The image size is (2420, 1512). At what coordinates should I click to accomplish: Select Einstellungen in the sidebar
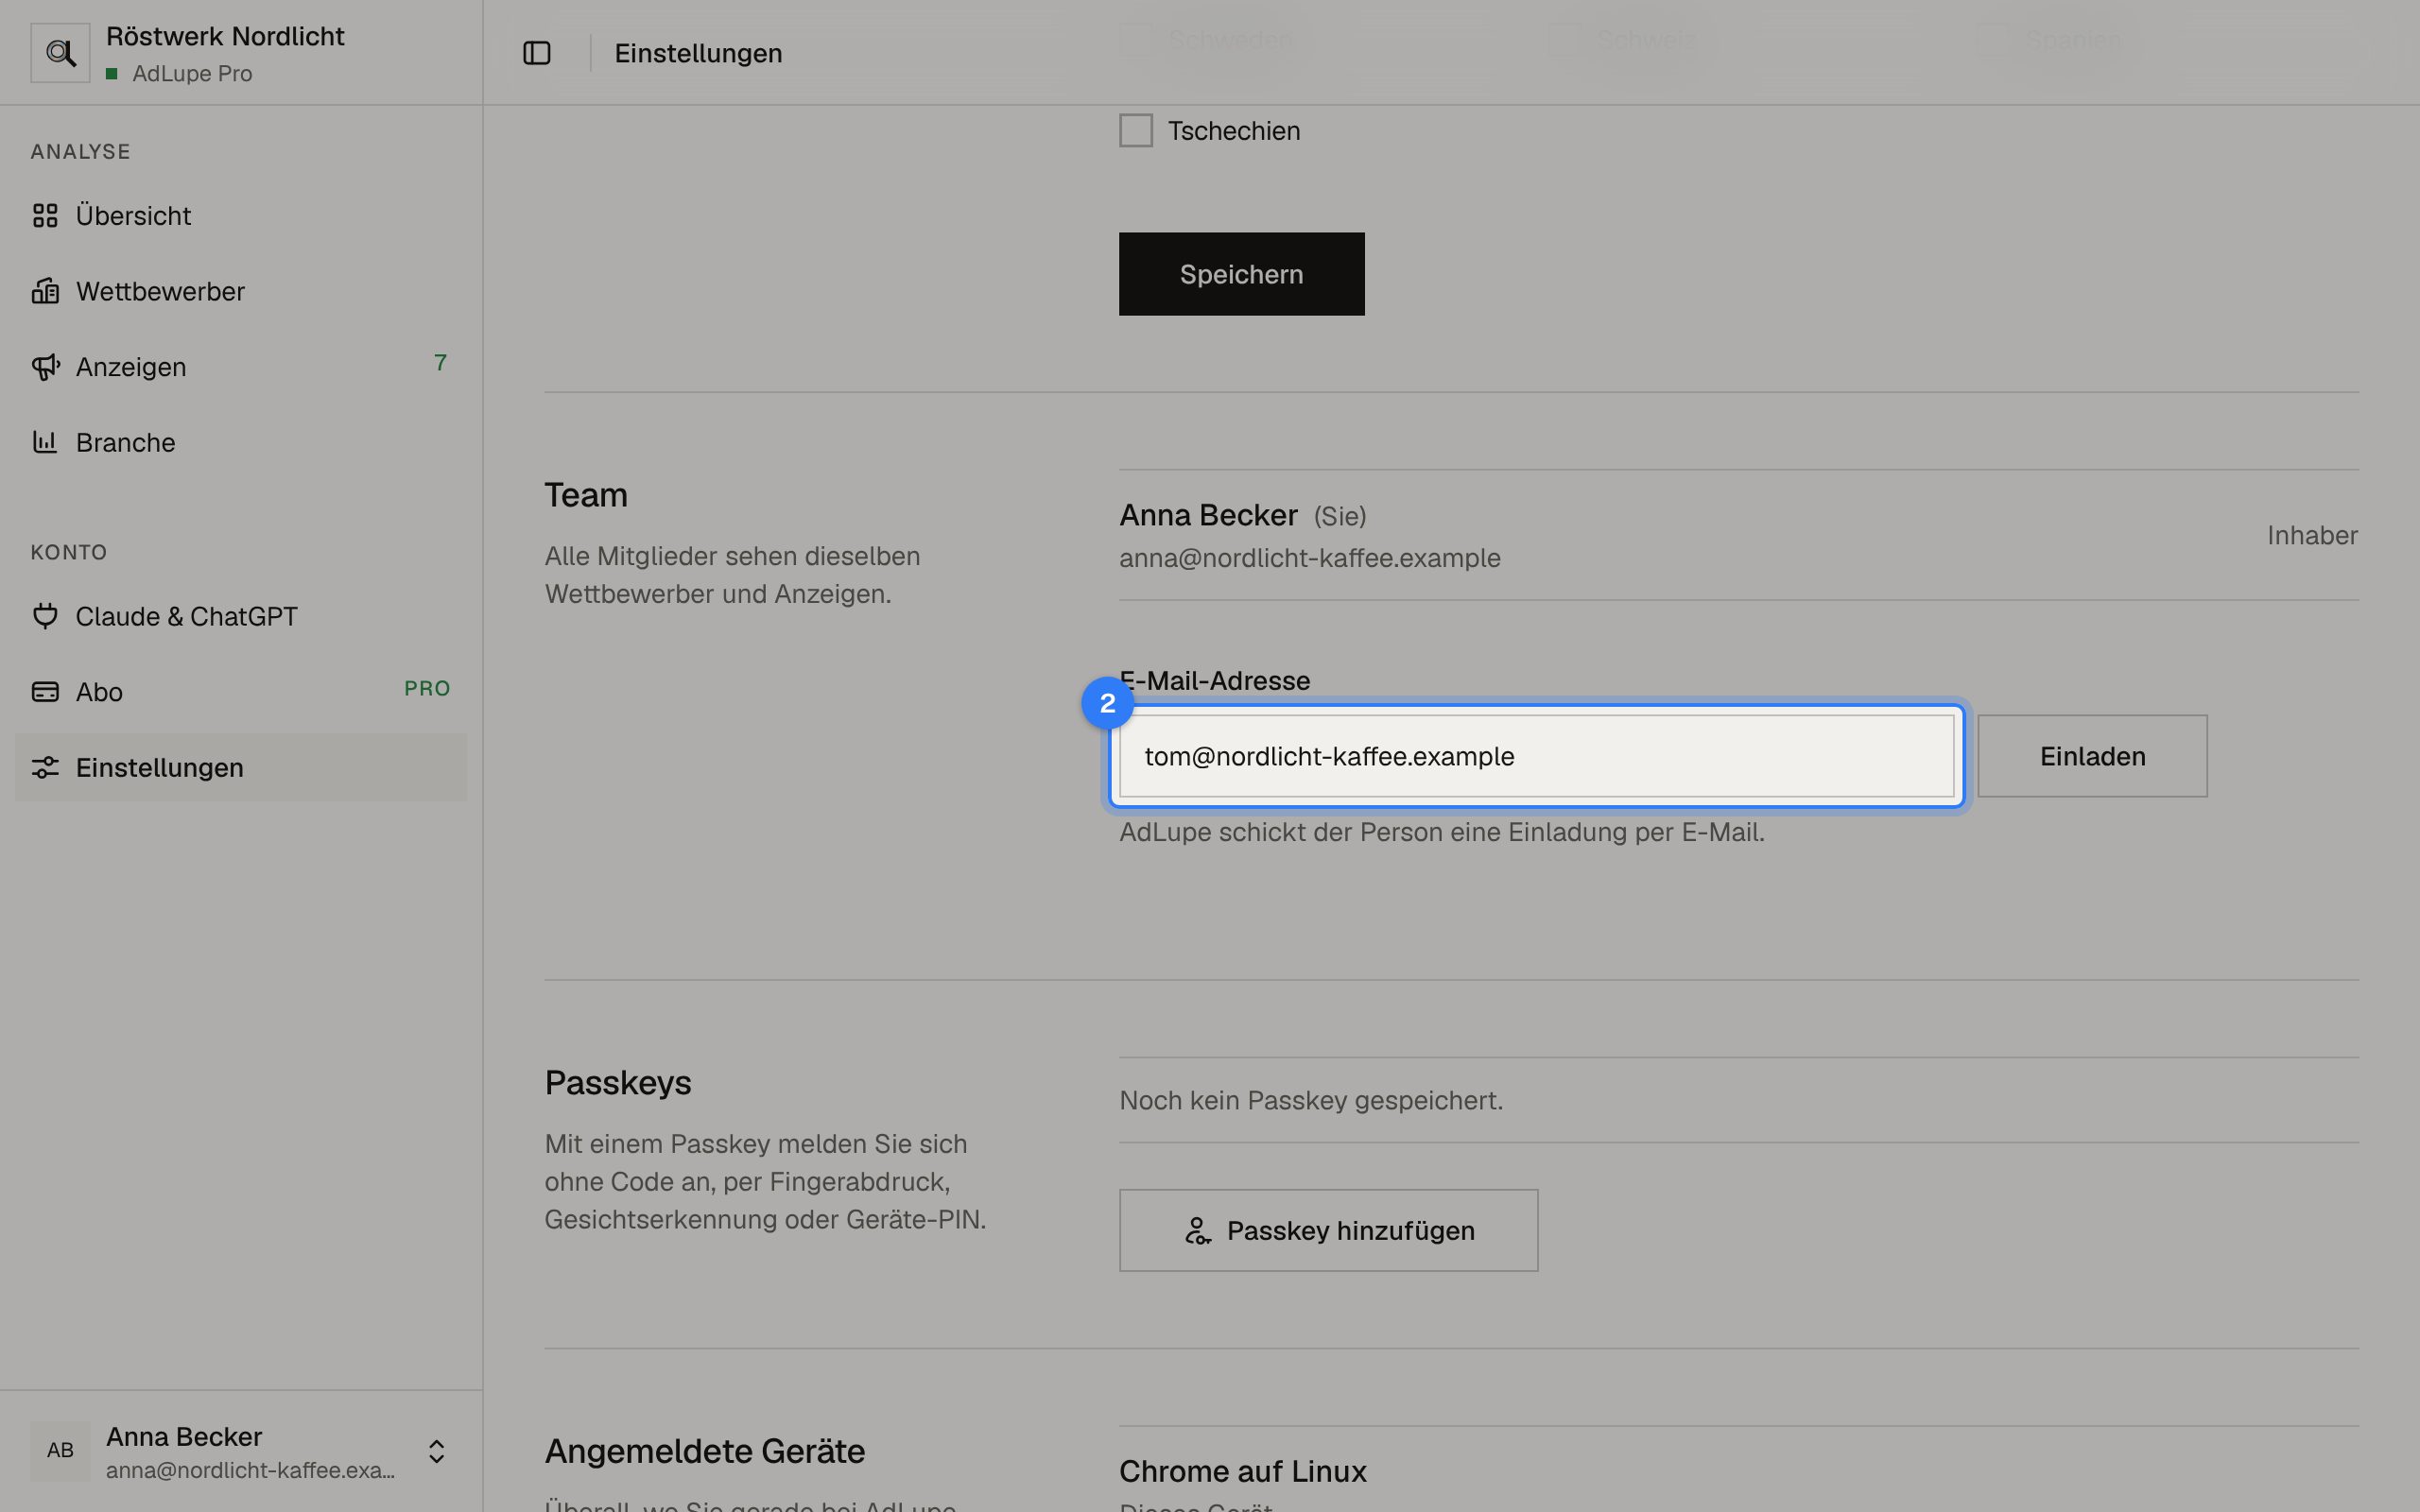tap(241, 767)
